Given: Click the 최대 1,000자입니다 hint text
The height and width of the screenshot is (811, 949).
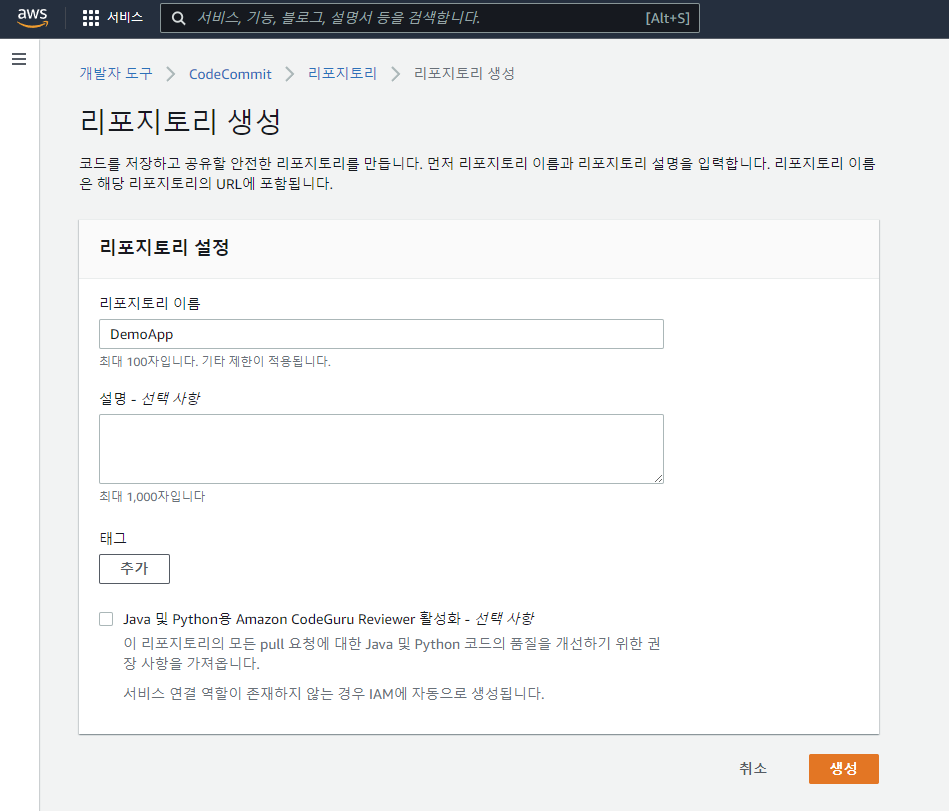Looking at the screenshot, I should [x=152, y=496].
